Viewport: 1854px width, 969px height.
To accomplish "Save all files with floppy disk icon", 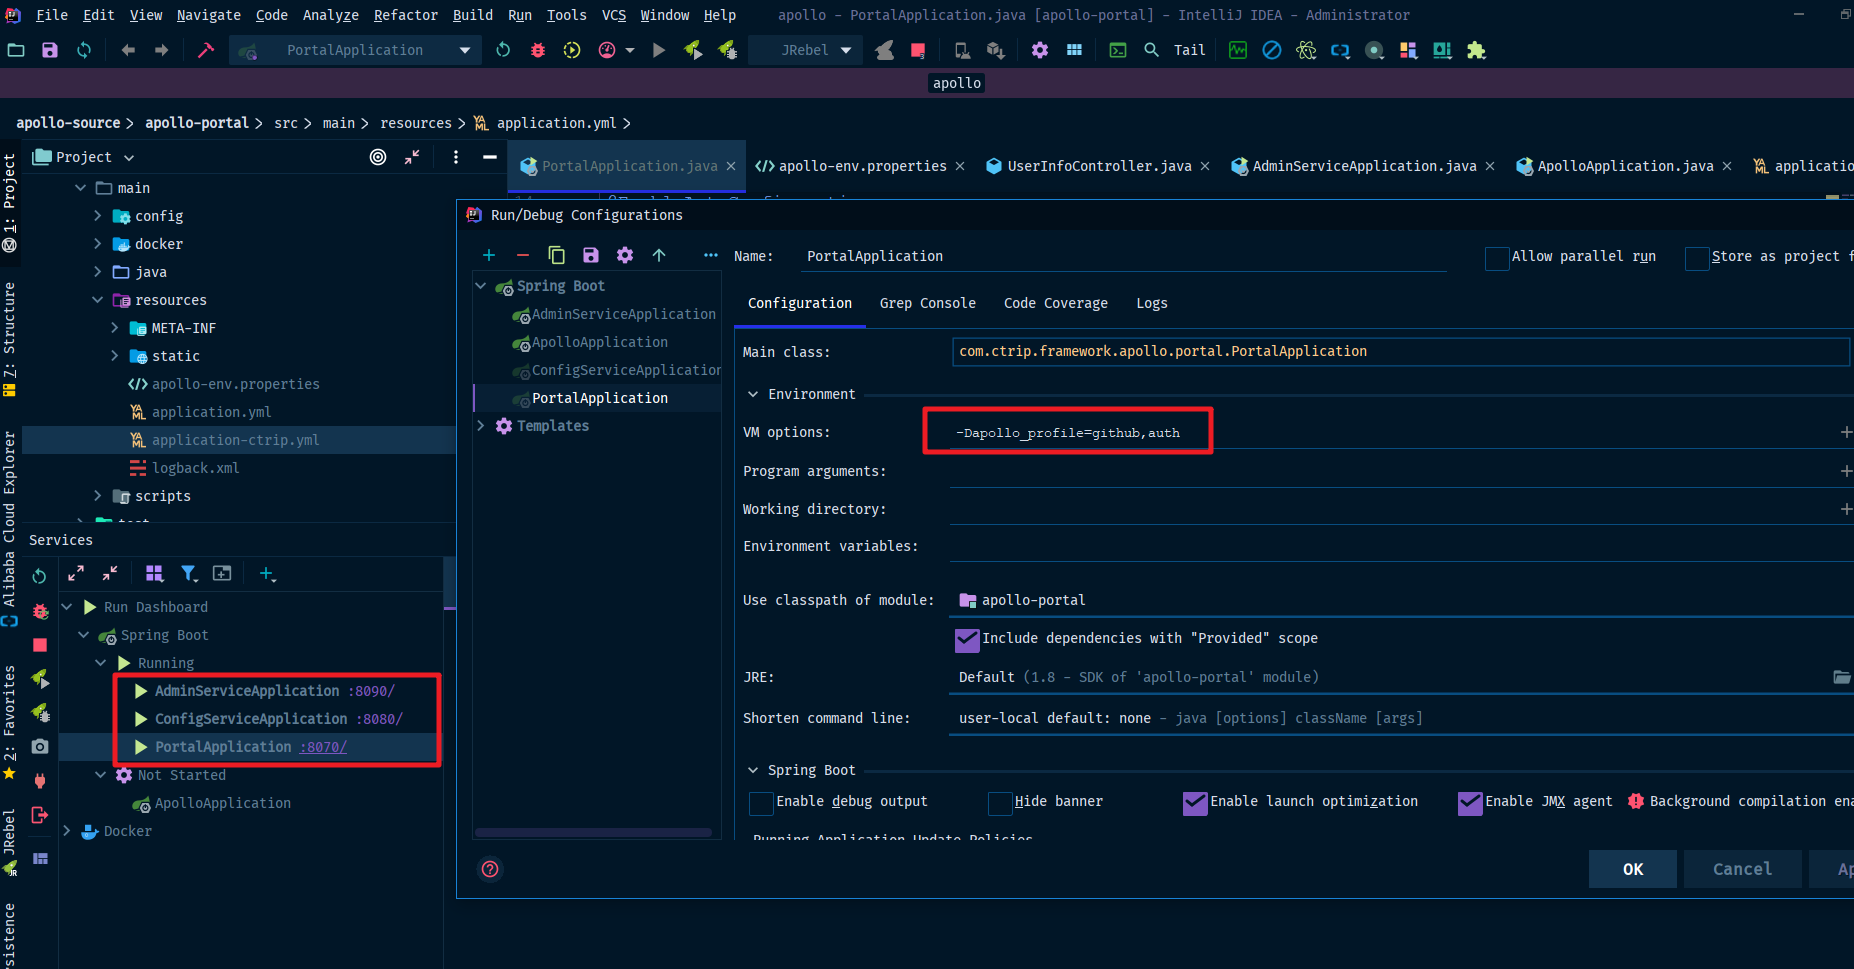I will point(49,50).
